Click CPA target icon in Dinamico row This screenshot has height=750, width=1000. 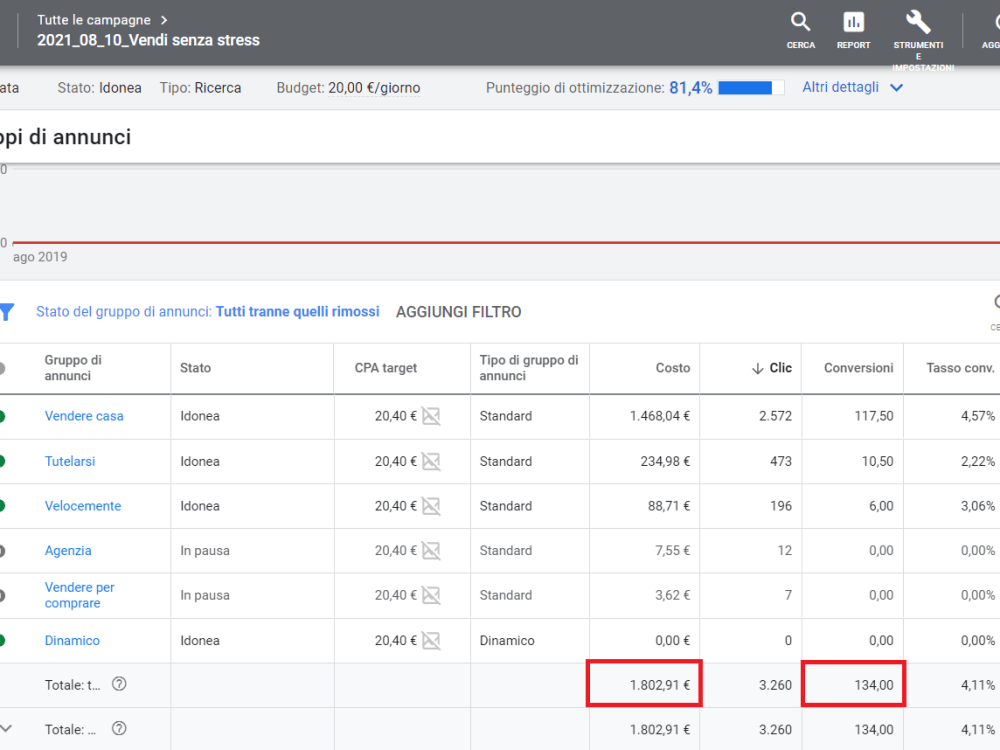(431, 640)
